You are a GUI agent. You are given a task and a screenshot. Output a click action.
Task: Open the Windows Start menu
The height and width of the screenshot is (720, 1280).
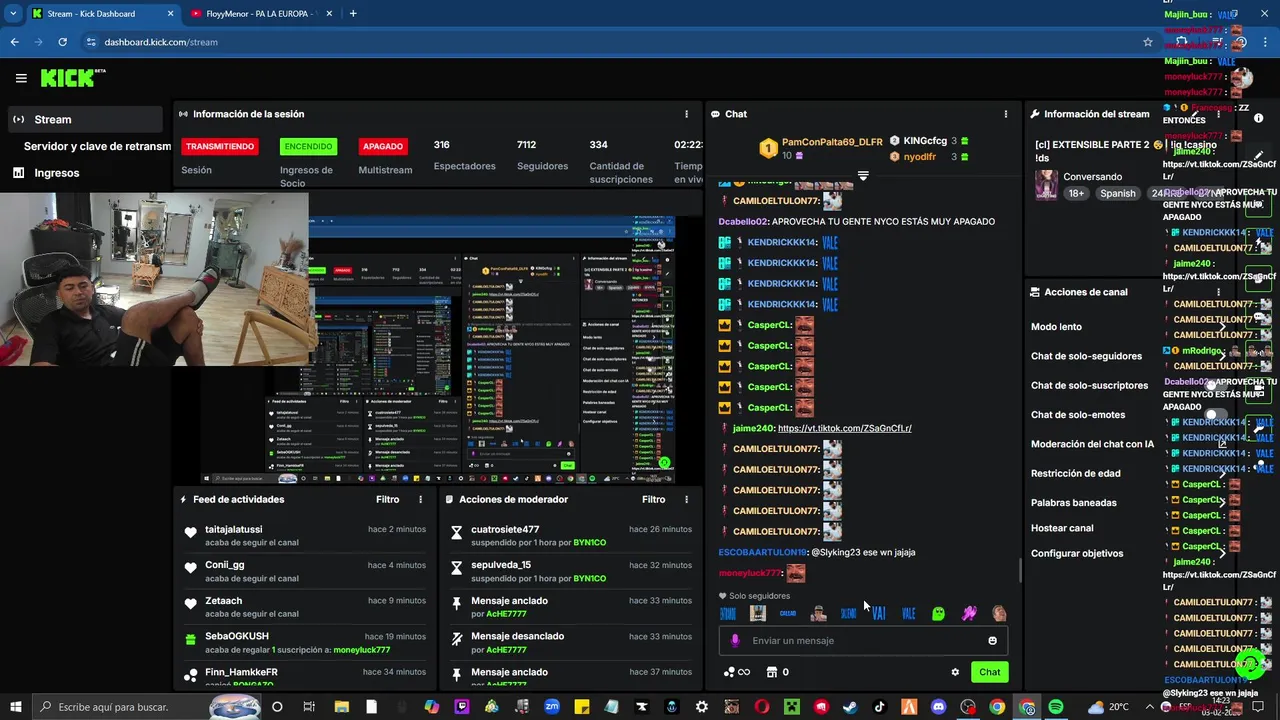coord(17,707)
